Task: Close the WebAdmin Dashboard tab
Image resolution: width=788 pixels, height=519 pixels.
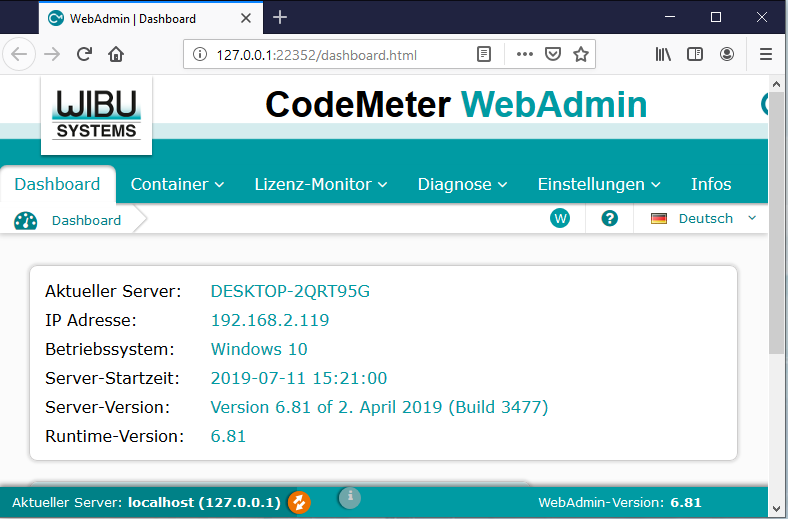Action: (x=246, y=19)
